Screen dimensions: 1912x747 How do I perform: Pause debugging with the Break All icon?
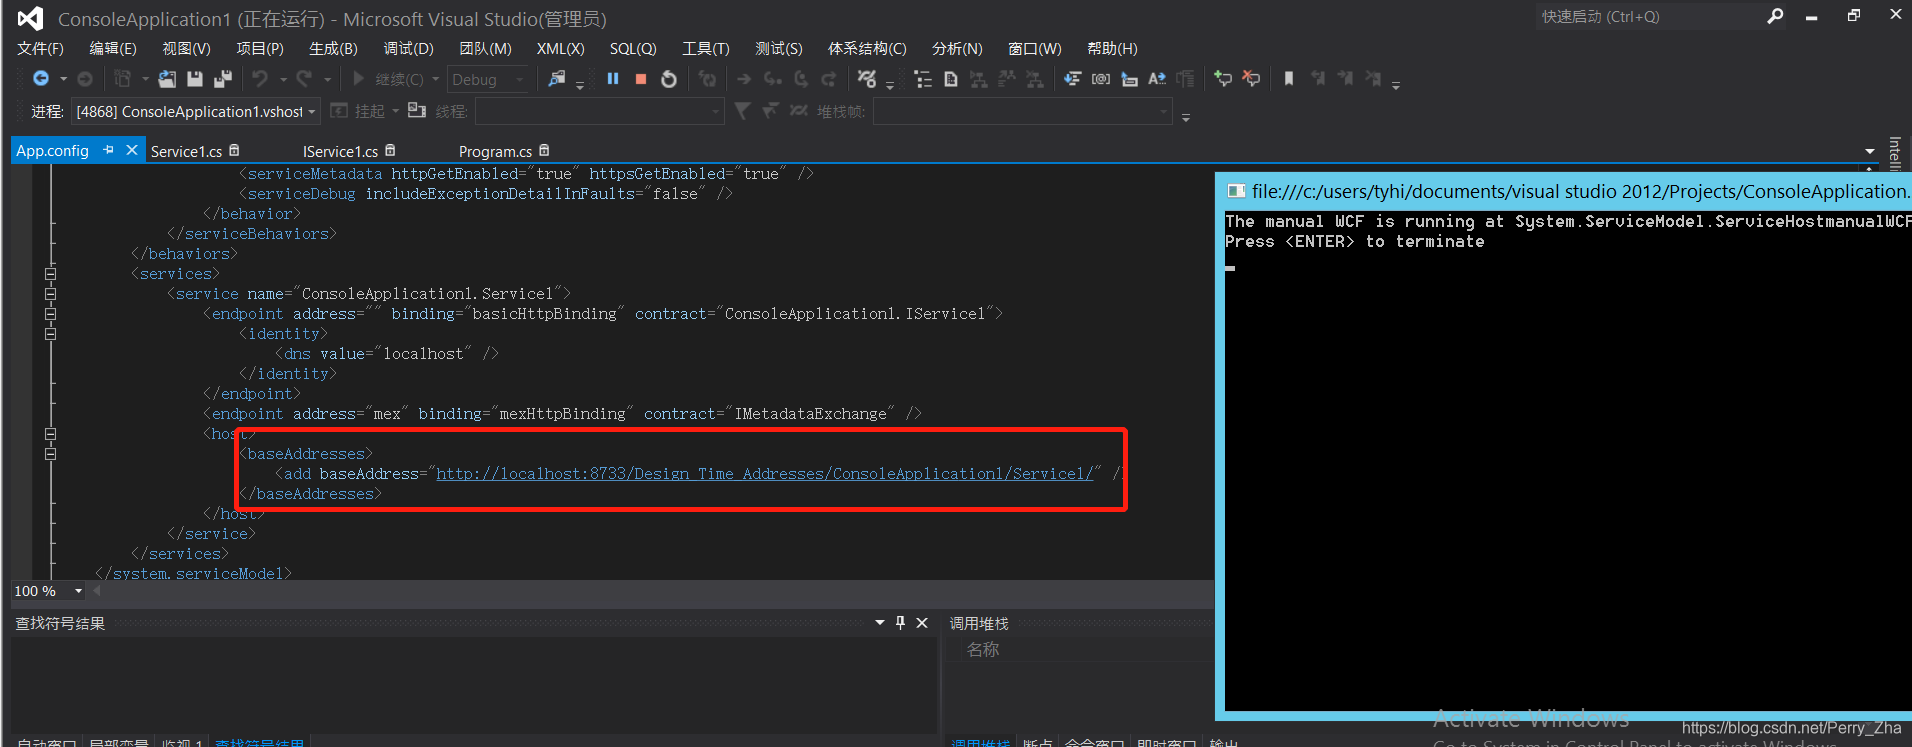613,79
